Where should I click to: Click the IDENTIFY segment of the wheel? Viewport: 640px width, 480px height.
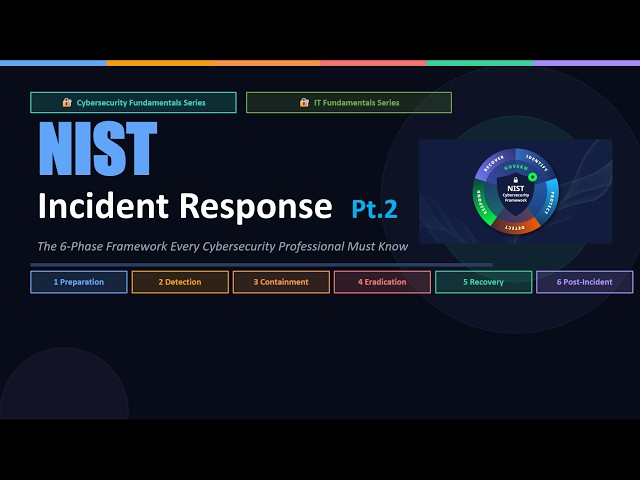click(538, 163)
